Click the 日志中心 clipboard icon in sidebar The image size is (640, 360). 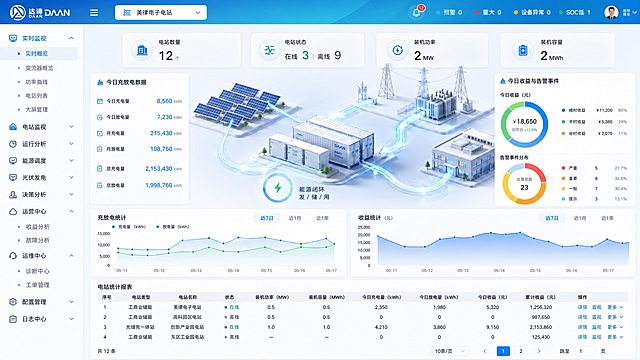(x=13, y=319)
